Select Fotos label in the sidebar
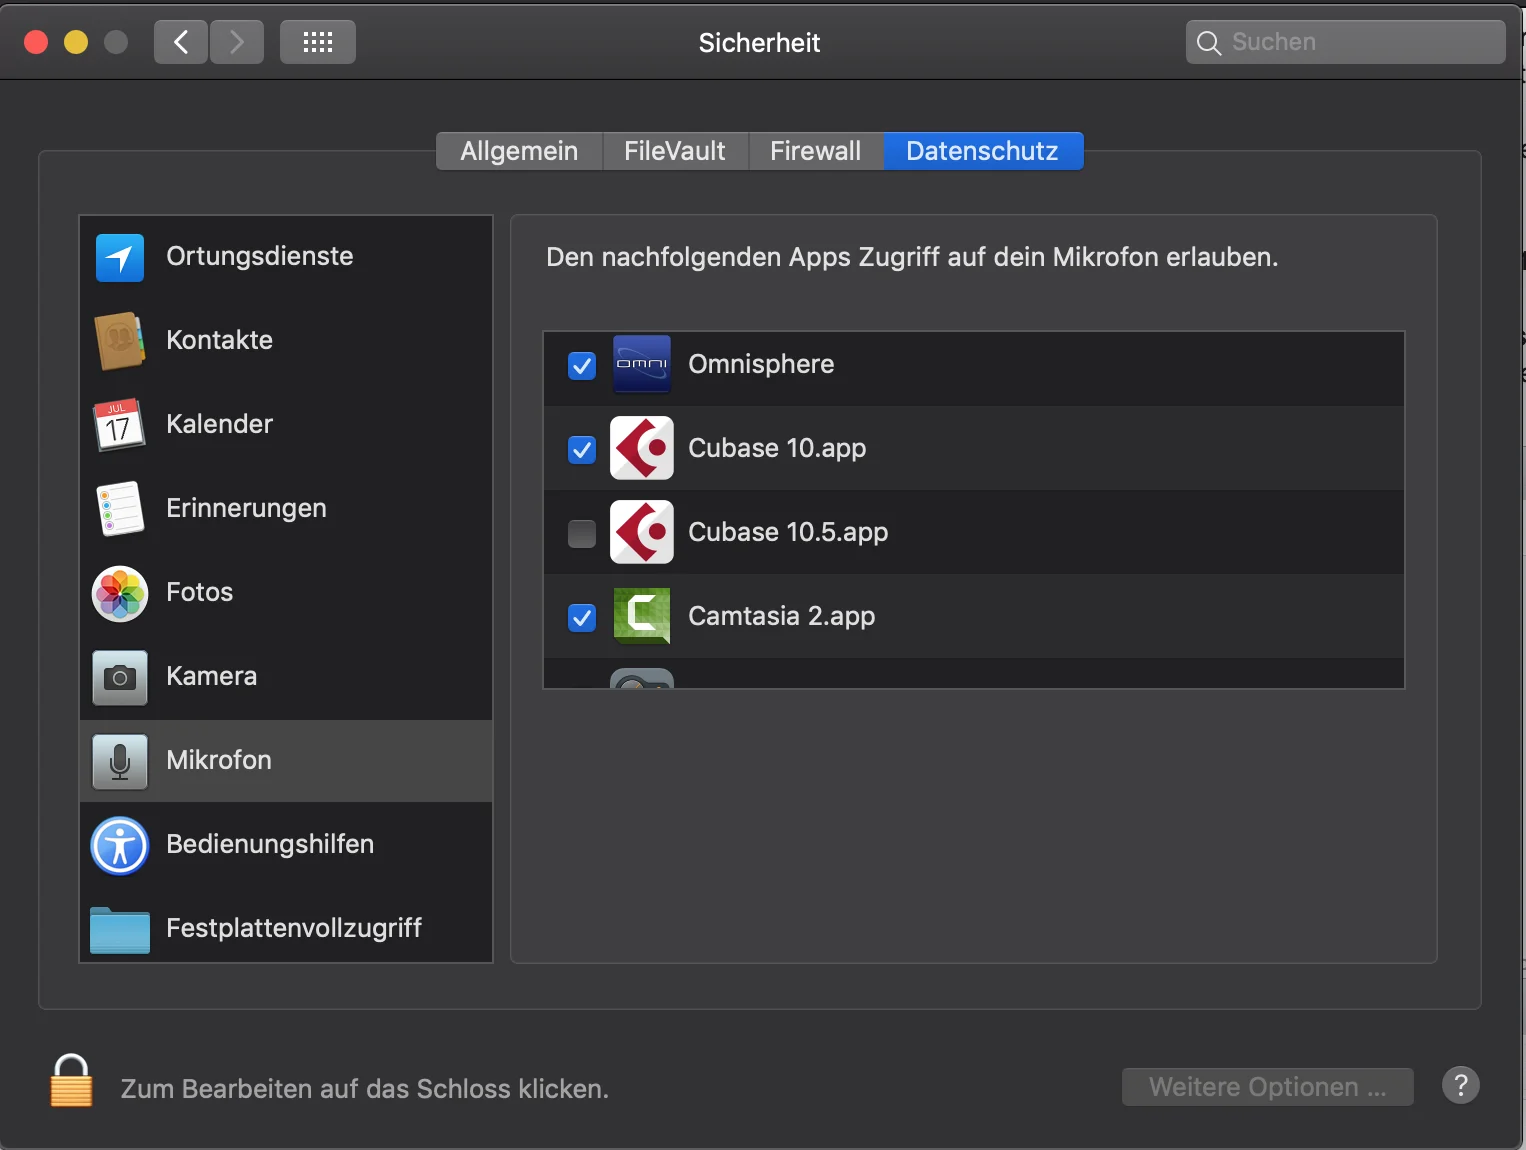 pos(200,592)
